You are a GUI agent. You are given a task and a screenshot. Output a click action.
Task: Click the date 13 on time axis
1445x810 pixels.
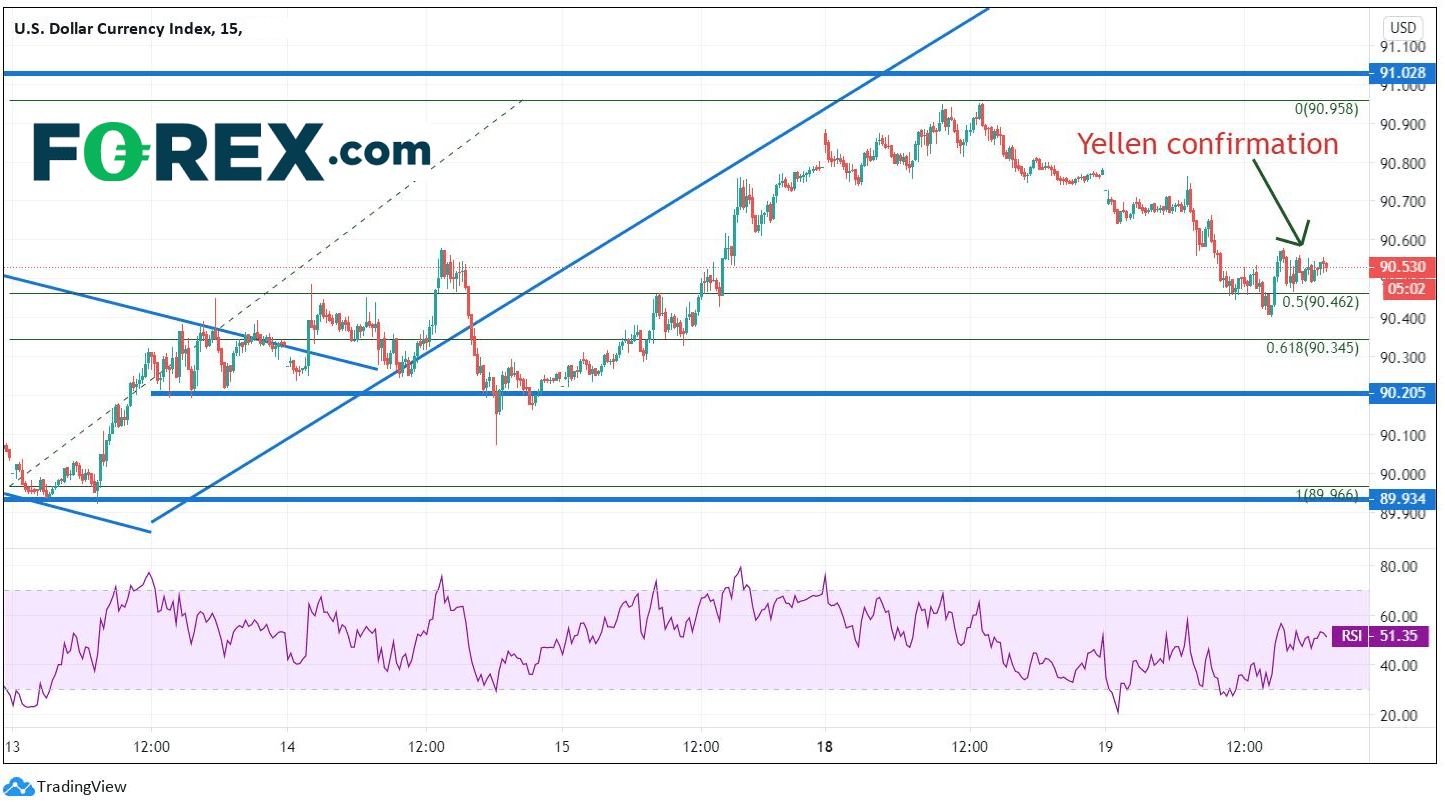[x=12, y=747]
